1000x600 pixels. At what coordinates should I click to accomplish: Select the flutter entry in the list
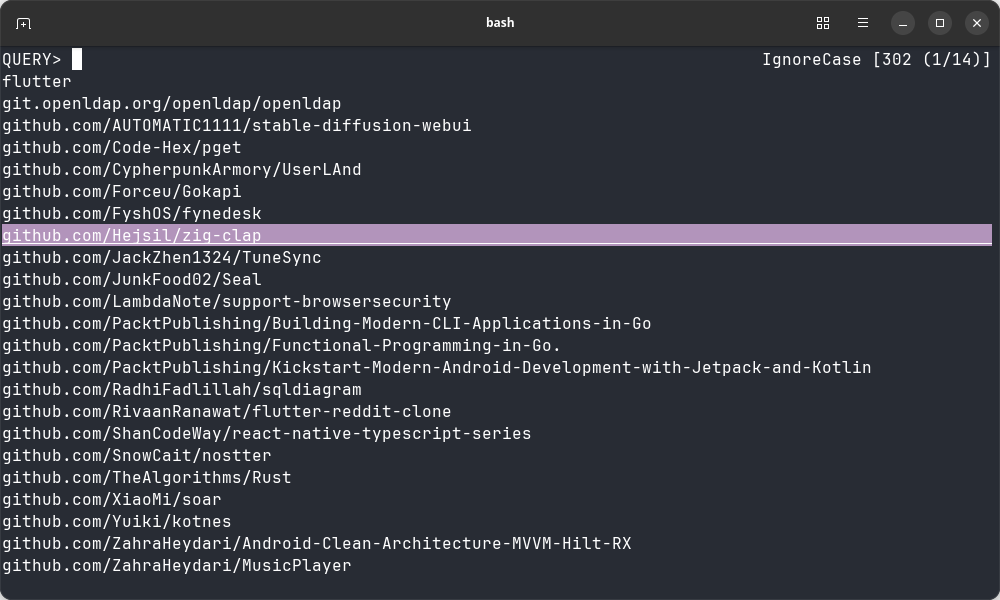(37, 82)
